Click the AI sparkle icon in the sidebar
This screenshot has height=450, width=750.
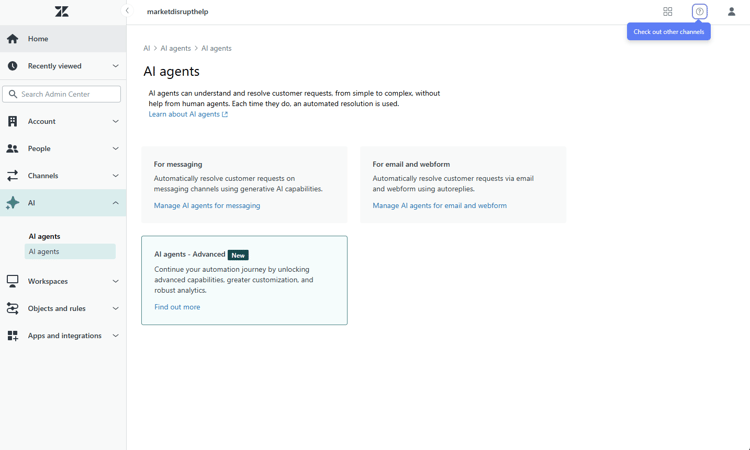(13, 203)
